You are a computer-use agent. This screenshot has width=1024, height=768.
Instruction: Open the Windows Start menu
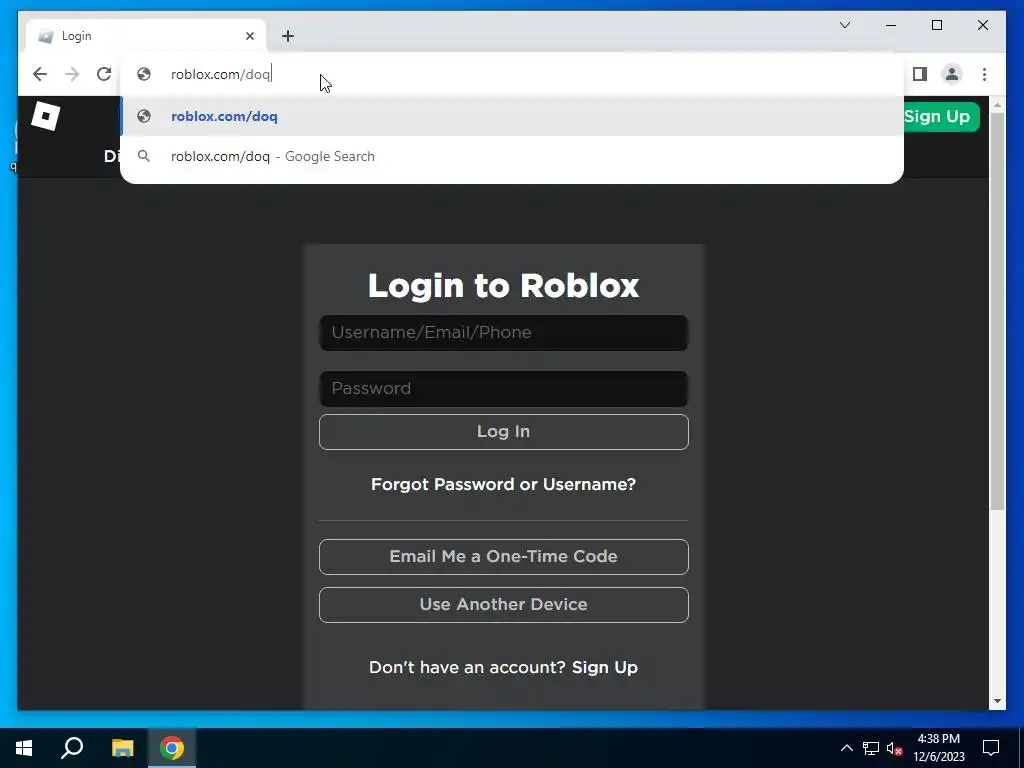click(x=24, y=748)
